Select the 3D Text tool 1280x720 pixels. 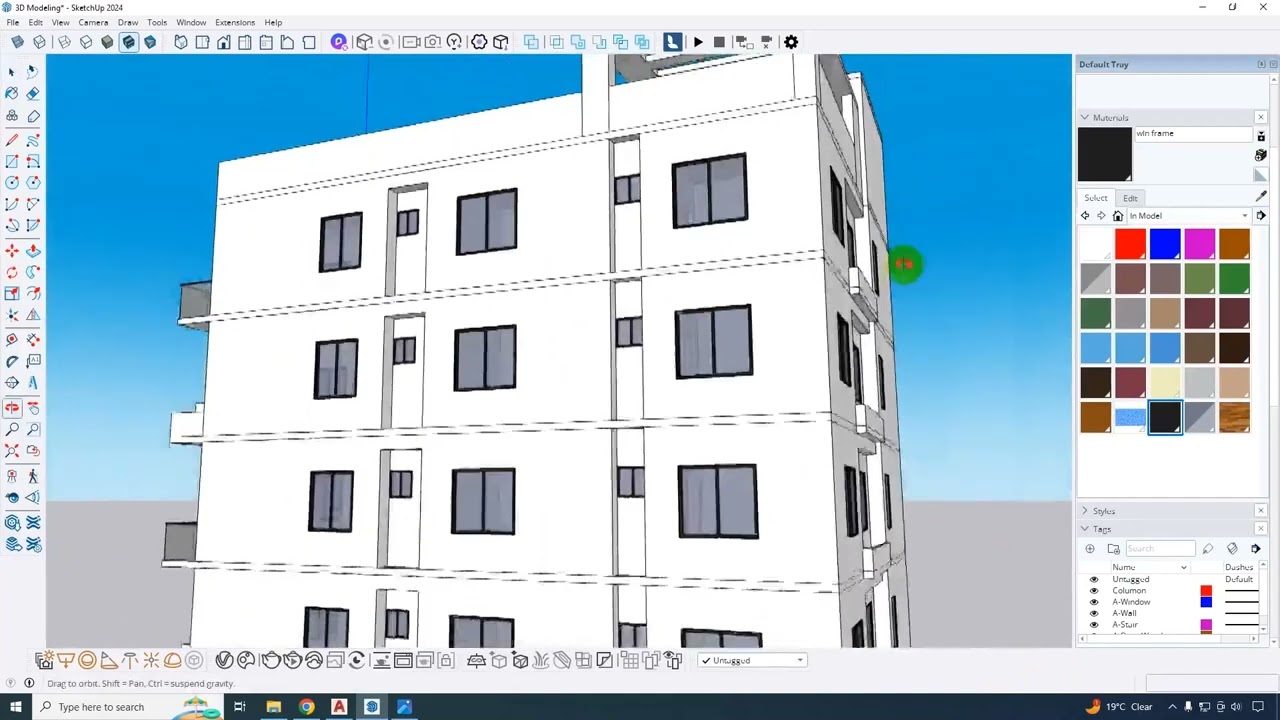33,383
